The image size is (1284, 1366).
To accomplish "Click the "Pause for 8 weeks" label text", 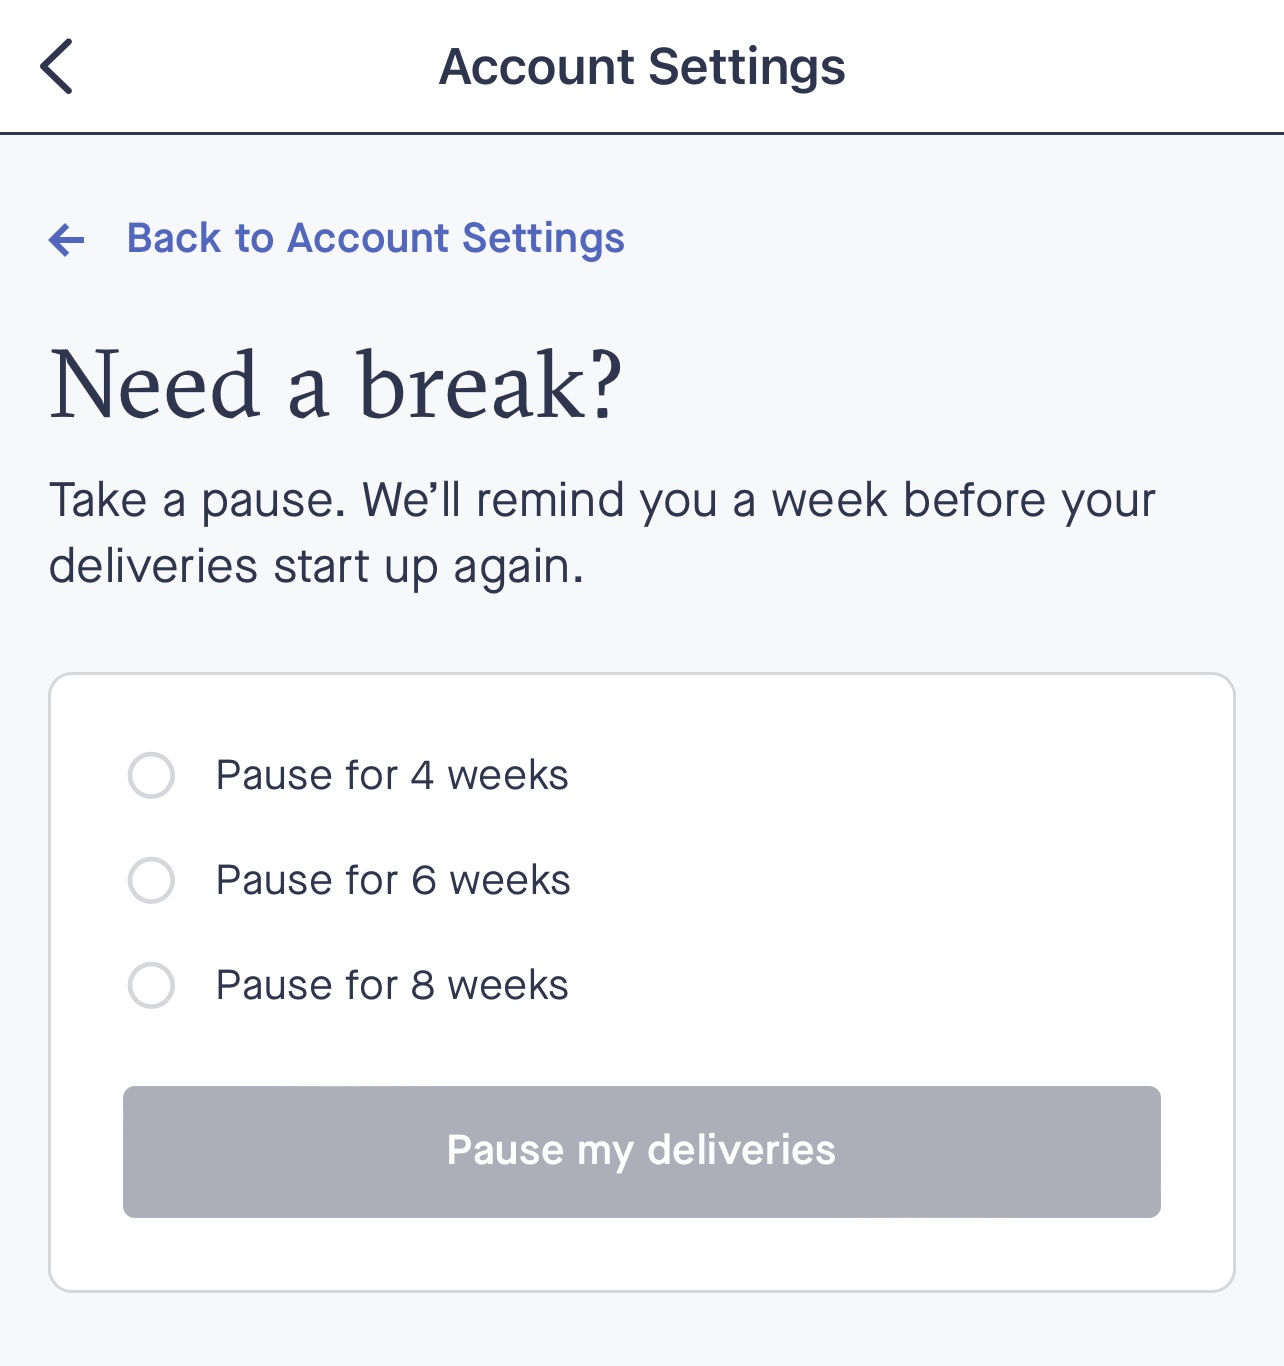I will [x=392, y=985].
